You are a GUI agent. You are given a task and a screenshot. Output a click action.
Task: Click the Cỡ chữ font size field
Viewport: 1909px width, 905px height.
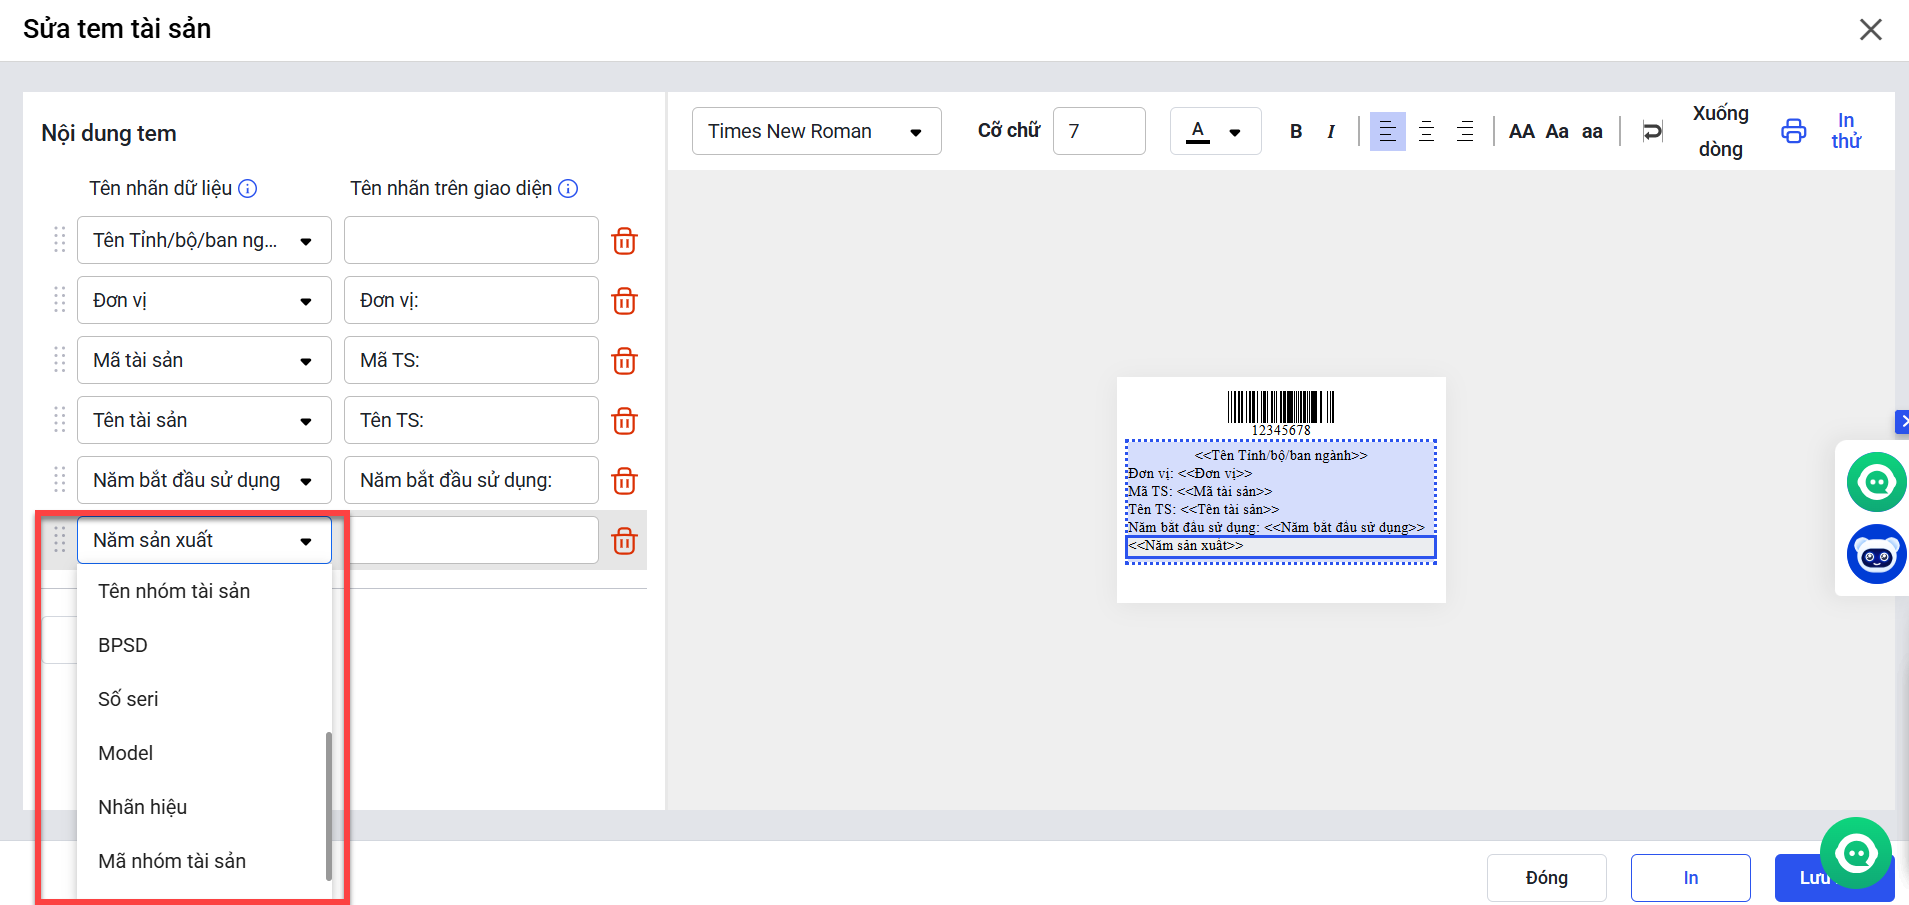[1098, 131]
